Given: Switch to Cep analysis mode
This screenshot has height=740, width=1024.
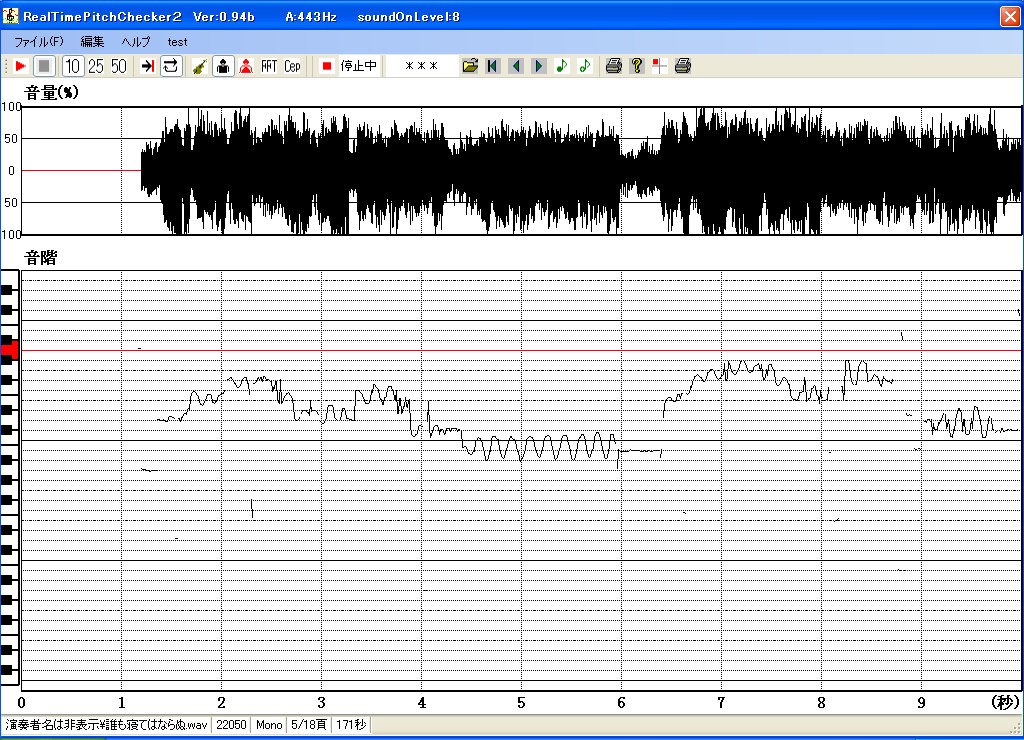Looking at the screenshot, I should coord(292,66).
